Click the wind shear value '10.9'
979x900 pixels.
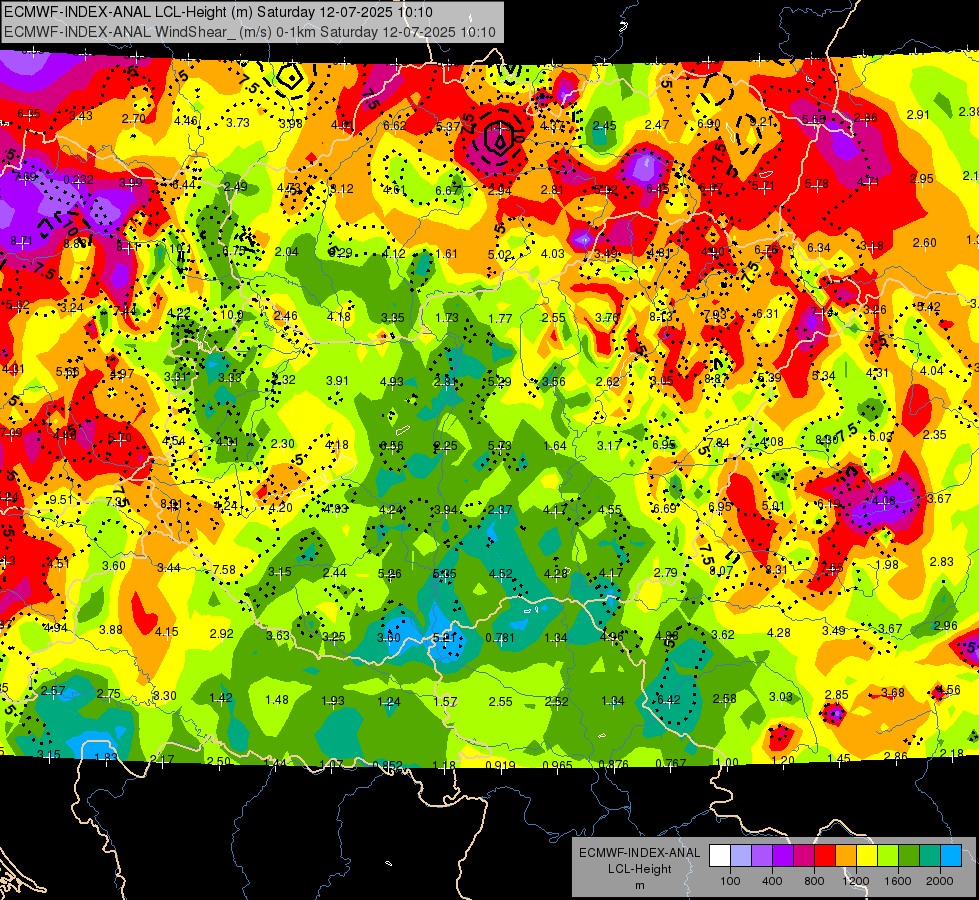tap(232, 315)
